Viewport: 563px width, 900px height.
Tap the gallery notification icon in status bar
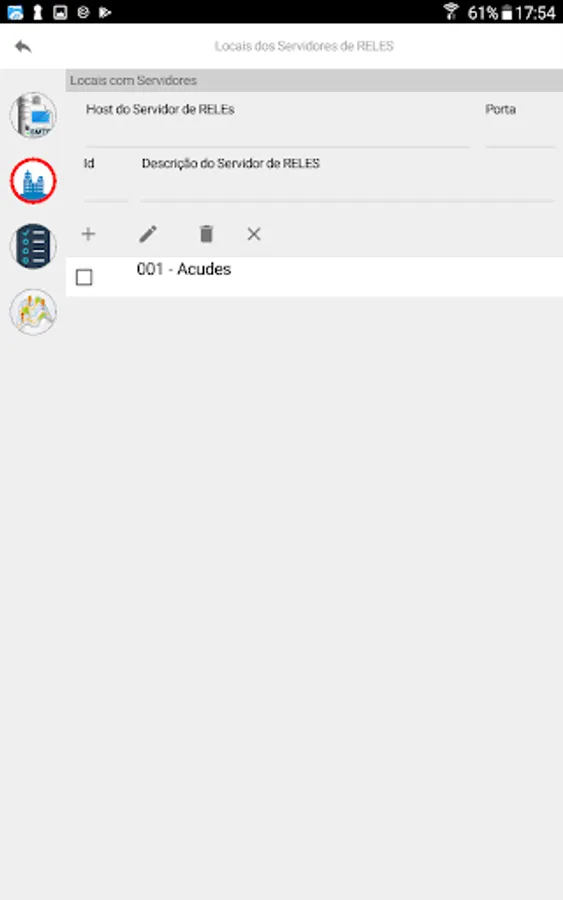coord(60,12)
